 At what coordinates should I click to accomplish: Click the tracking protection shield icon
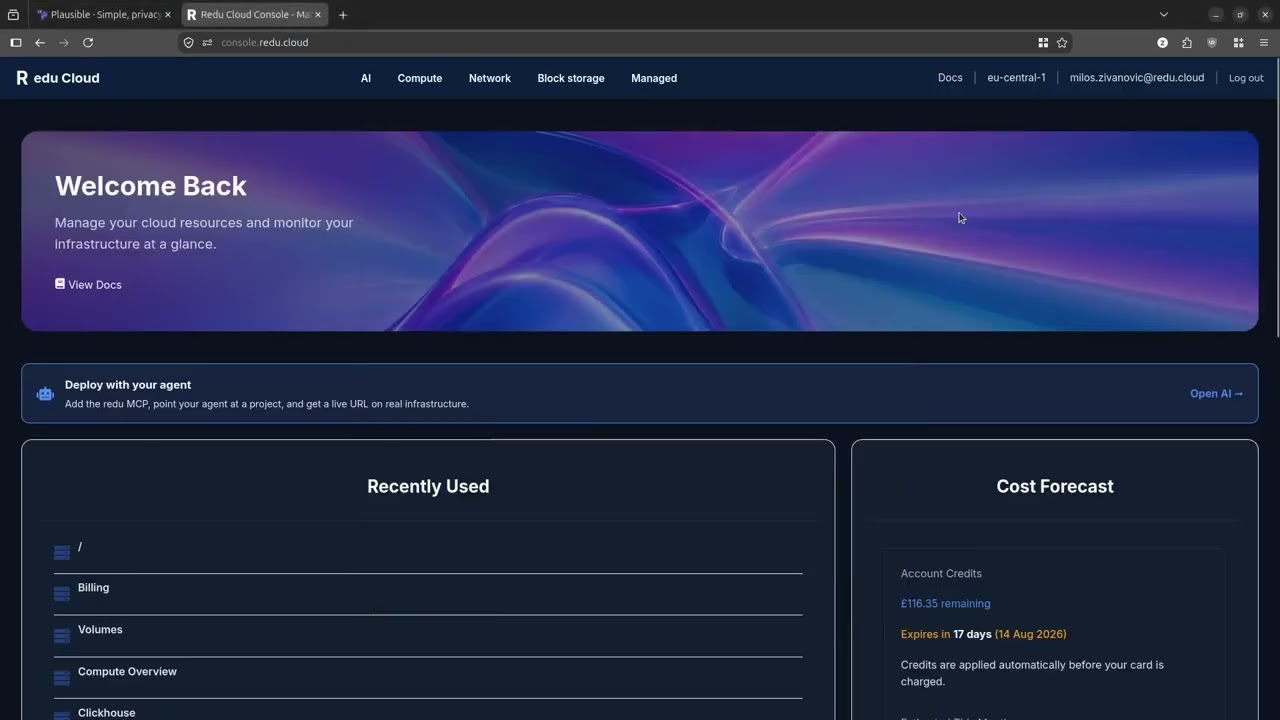coord(188,43)
